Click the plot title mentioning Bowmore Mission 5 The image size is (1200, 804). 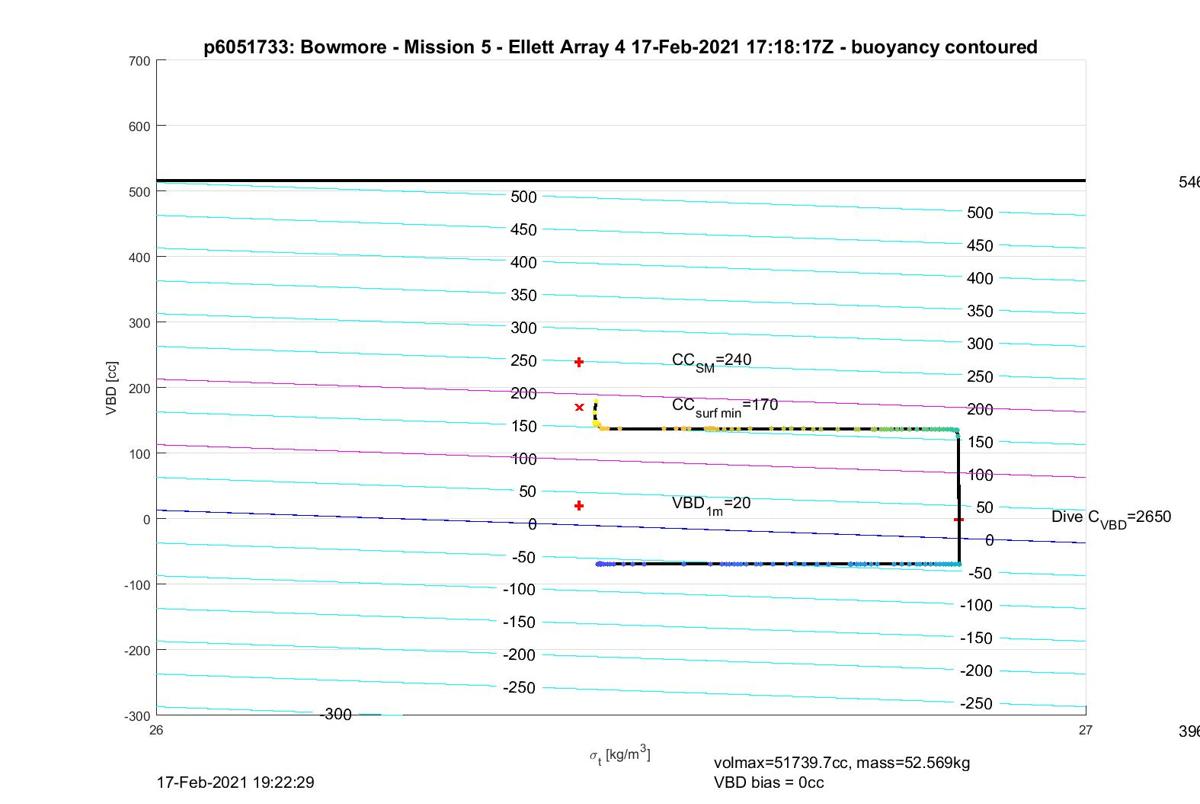[x=620, y=47]
